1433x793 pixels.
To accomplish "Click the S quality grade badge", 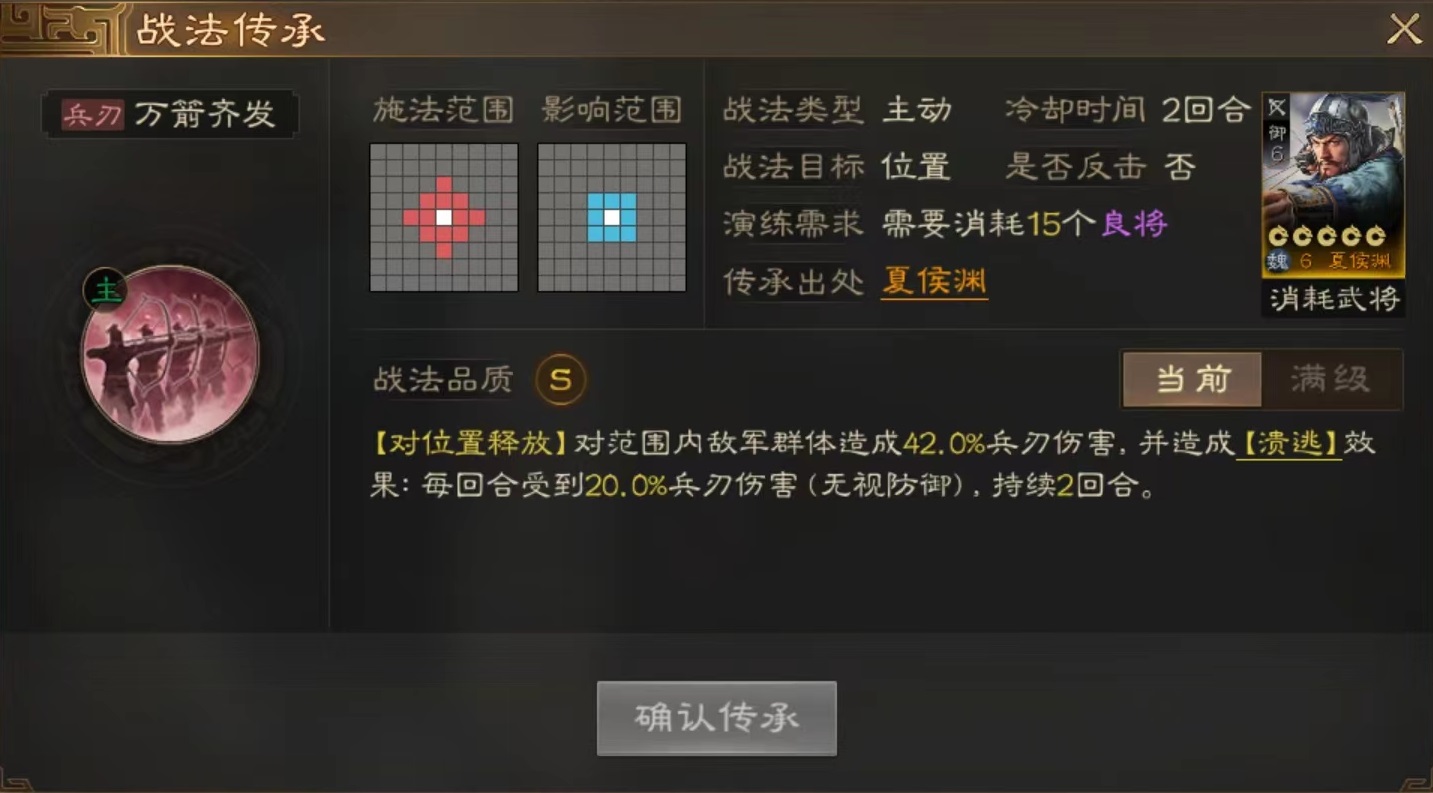I will tap(560, 380).
